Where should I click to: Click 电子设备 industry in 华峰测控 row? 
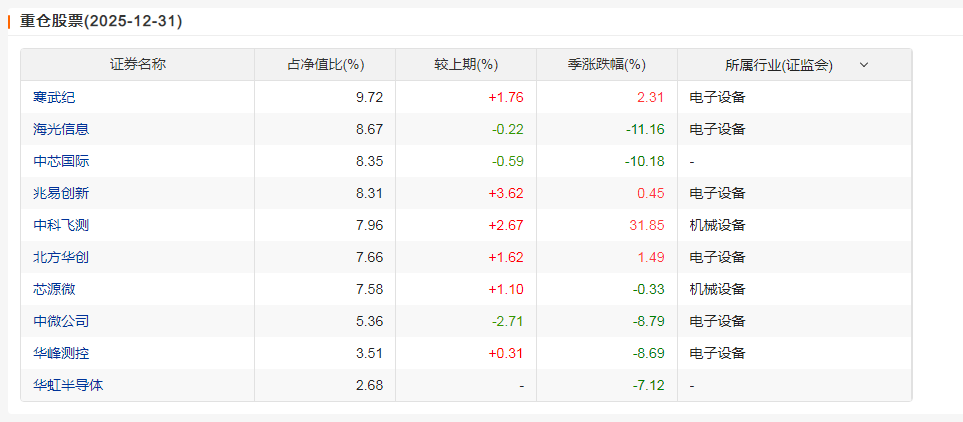(x=717, y=353)
